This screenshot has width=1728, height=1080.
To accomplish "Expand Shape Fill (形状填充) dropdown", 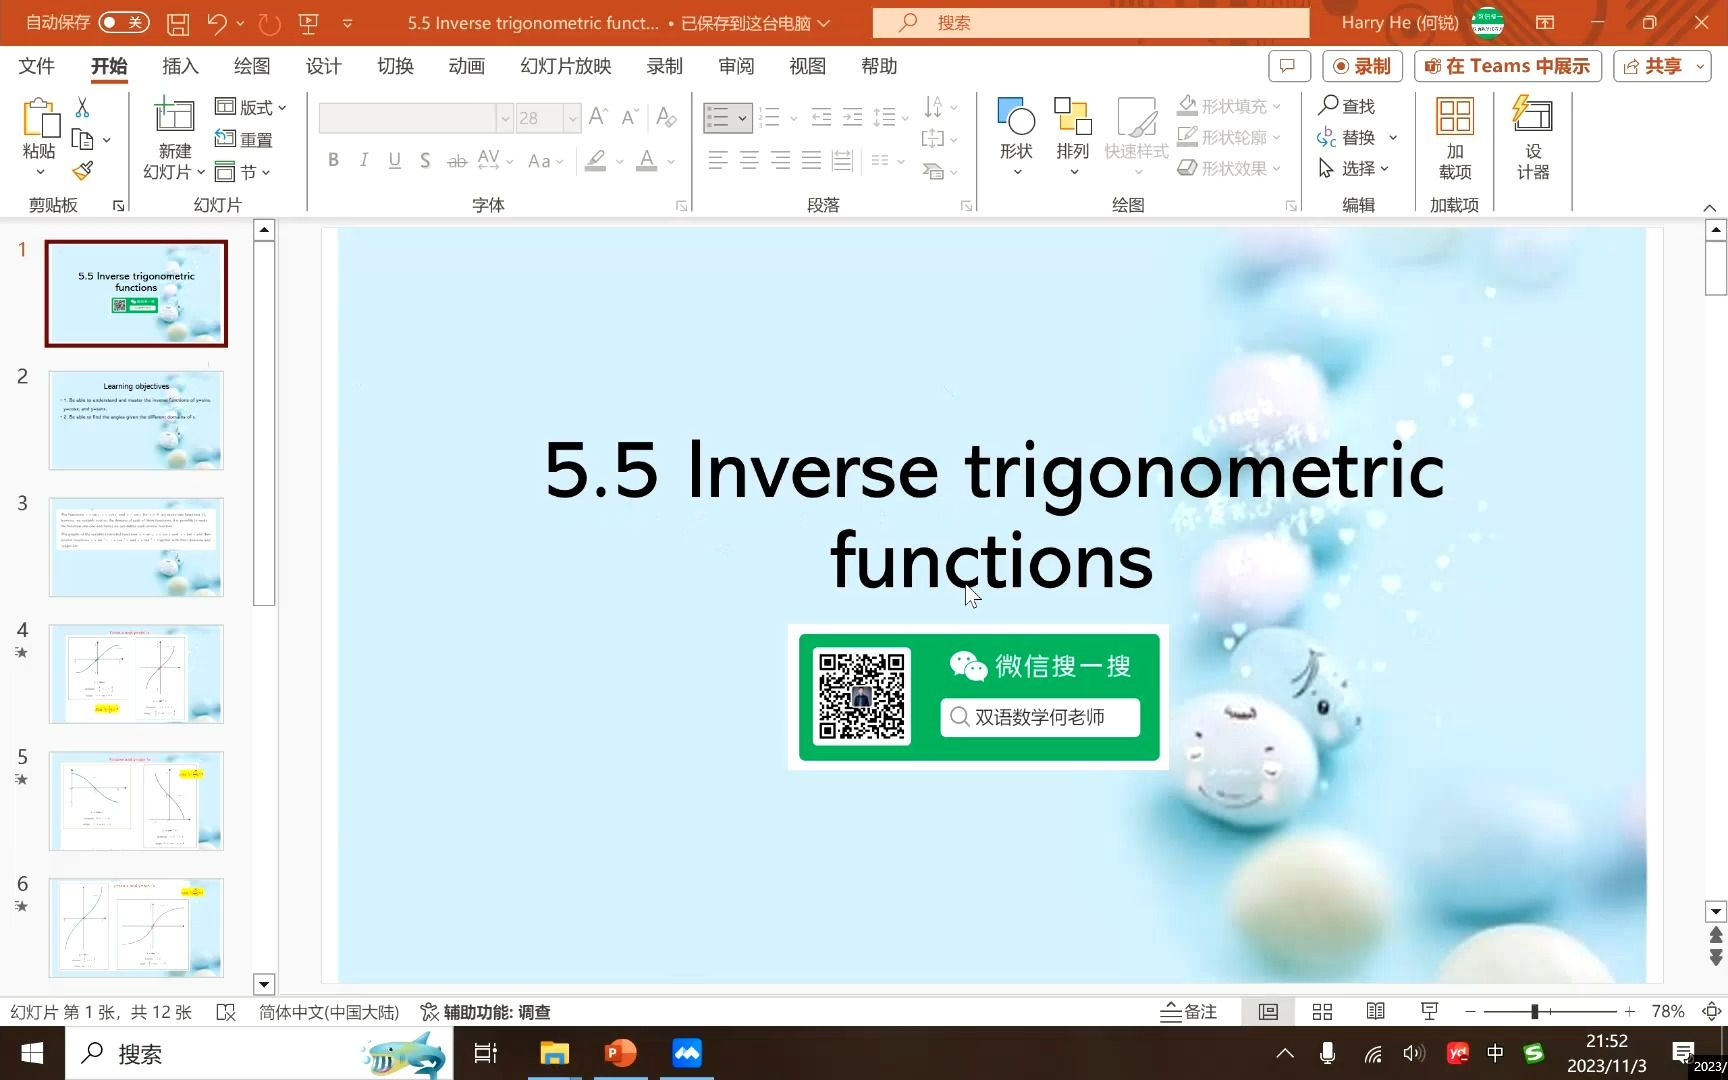I will [1277, 106].
